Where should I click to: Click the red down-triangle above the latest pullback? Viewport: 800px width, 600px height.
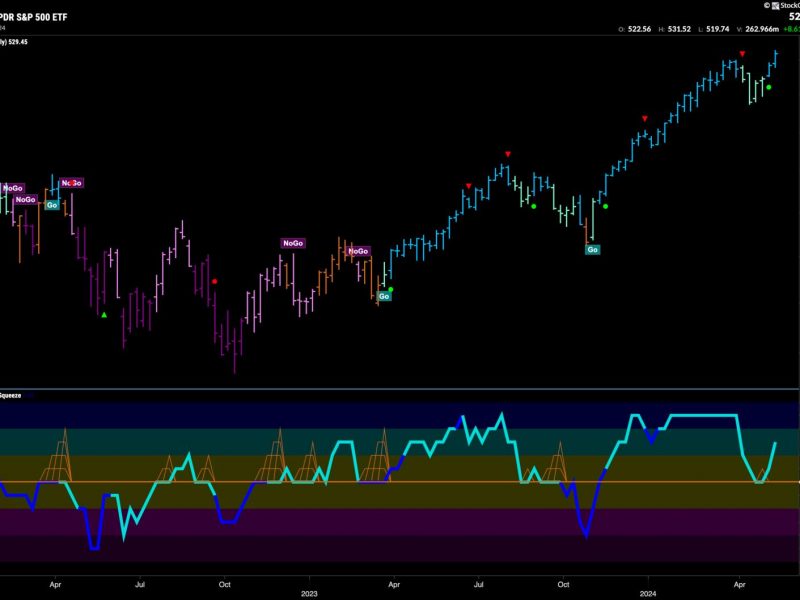pos(742,54)
